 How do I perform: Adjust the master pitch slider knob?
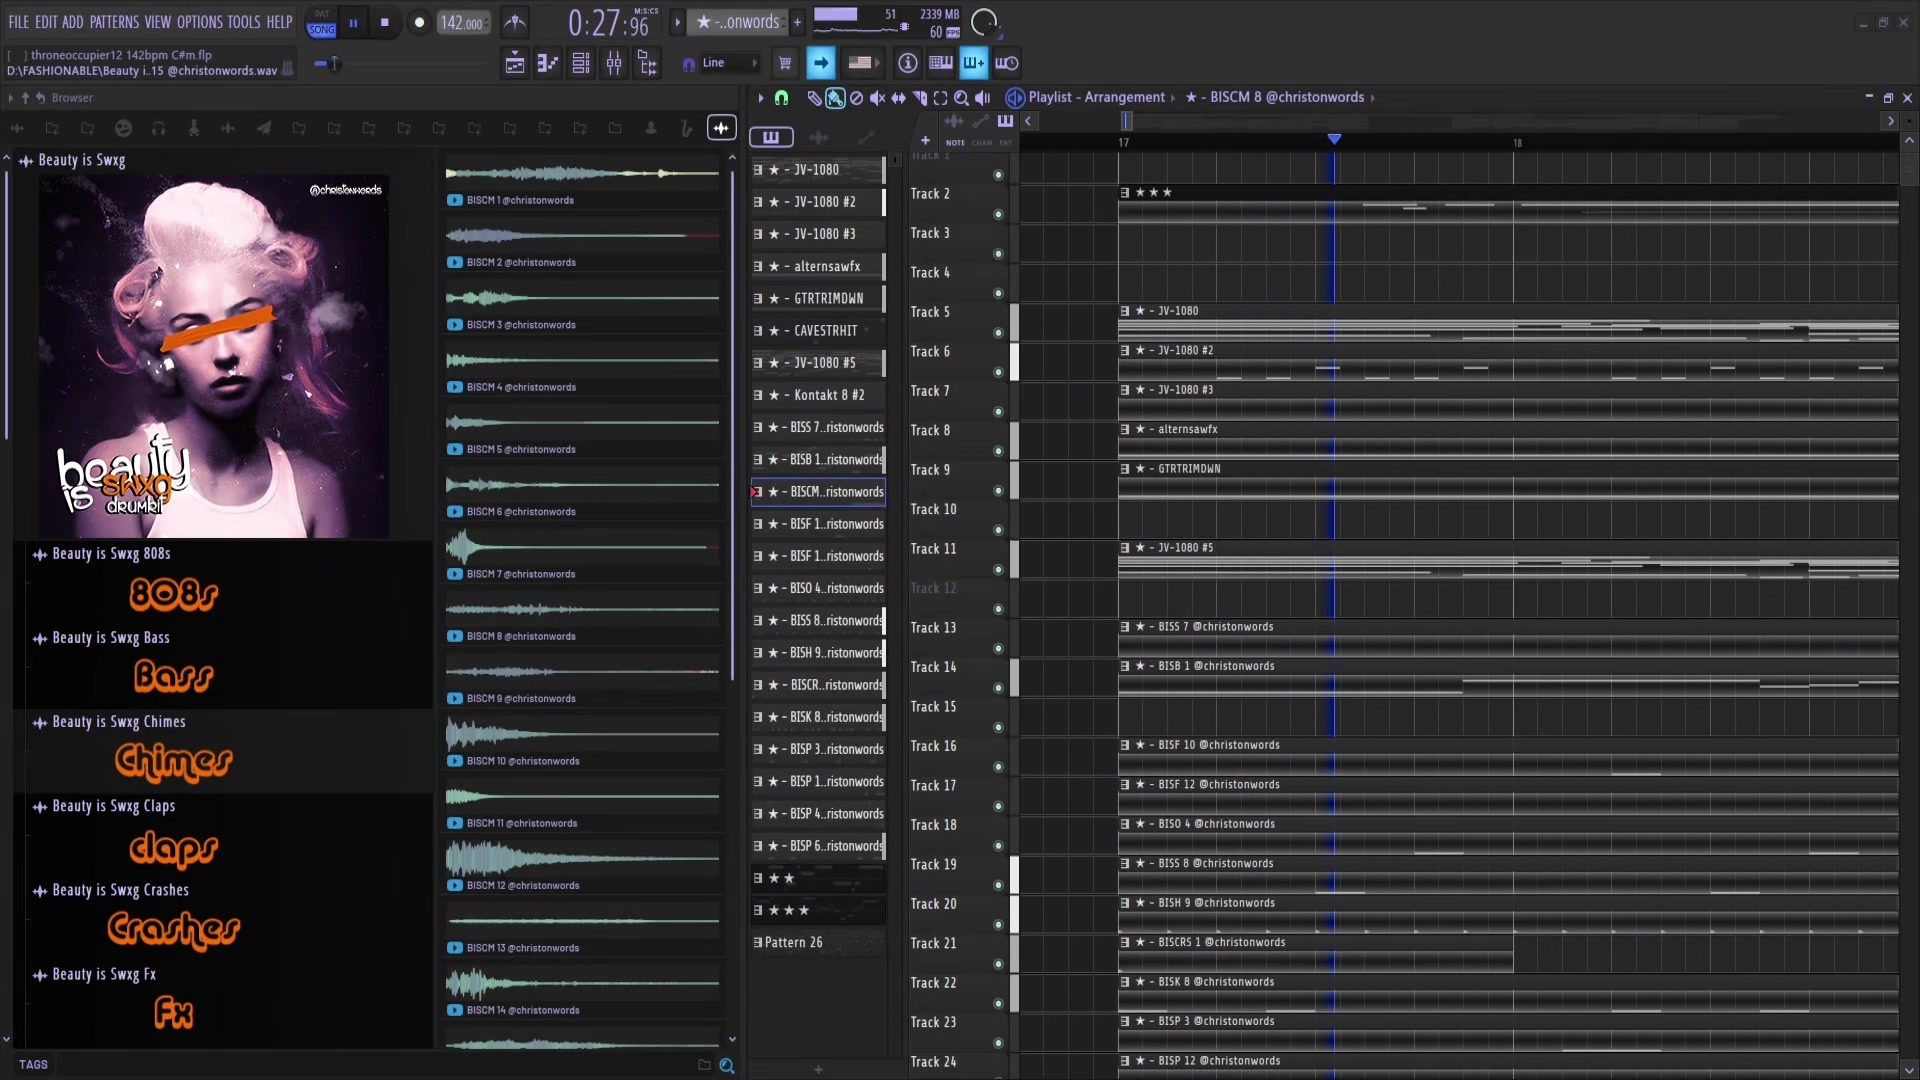point(335,64)
